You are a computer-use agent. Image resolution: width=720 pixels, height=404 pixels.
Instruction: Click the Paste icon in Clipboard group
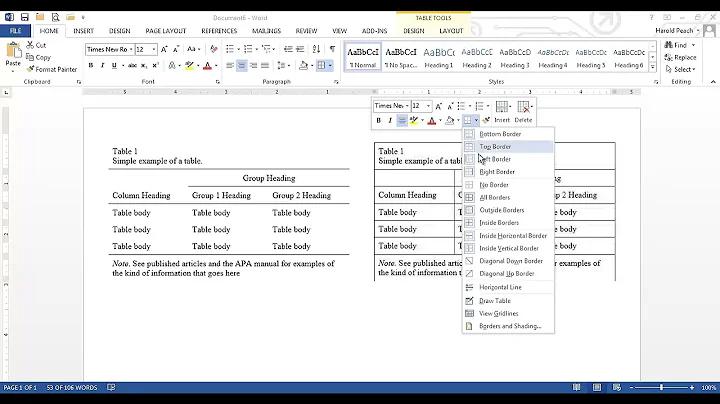(13, 50)
